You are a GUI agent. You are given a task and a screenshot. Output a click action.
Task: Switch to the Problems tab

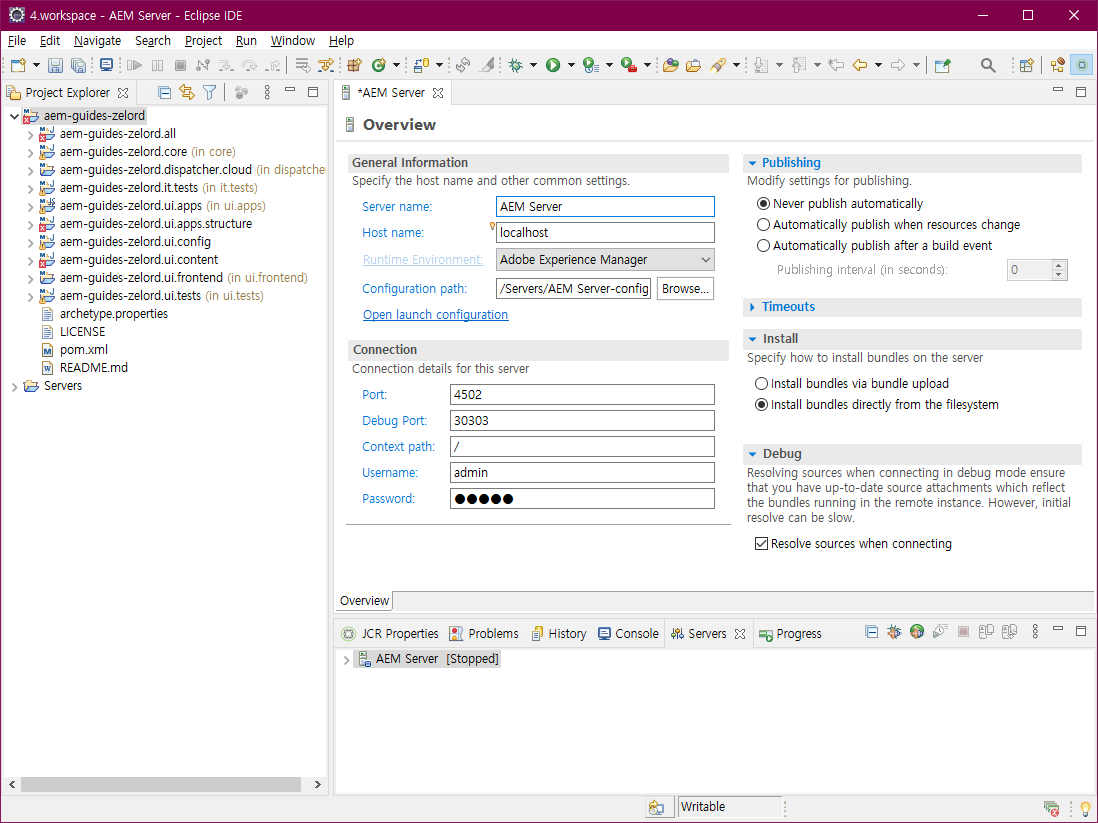[x=484, y=633]
